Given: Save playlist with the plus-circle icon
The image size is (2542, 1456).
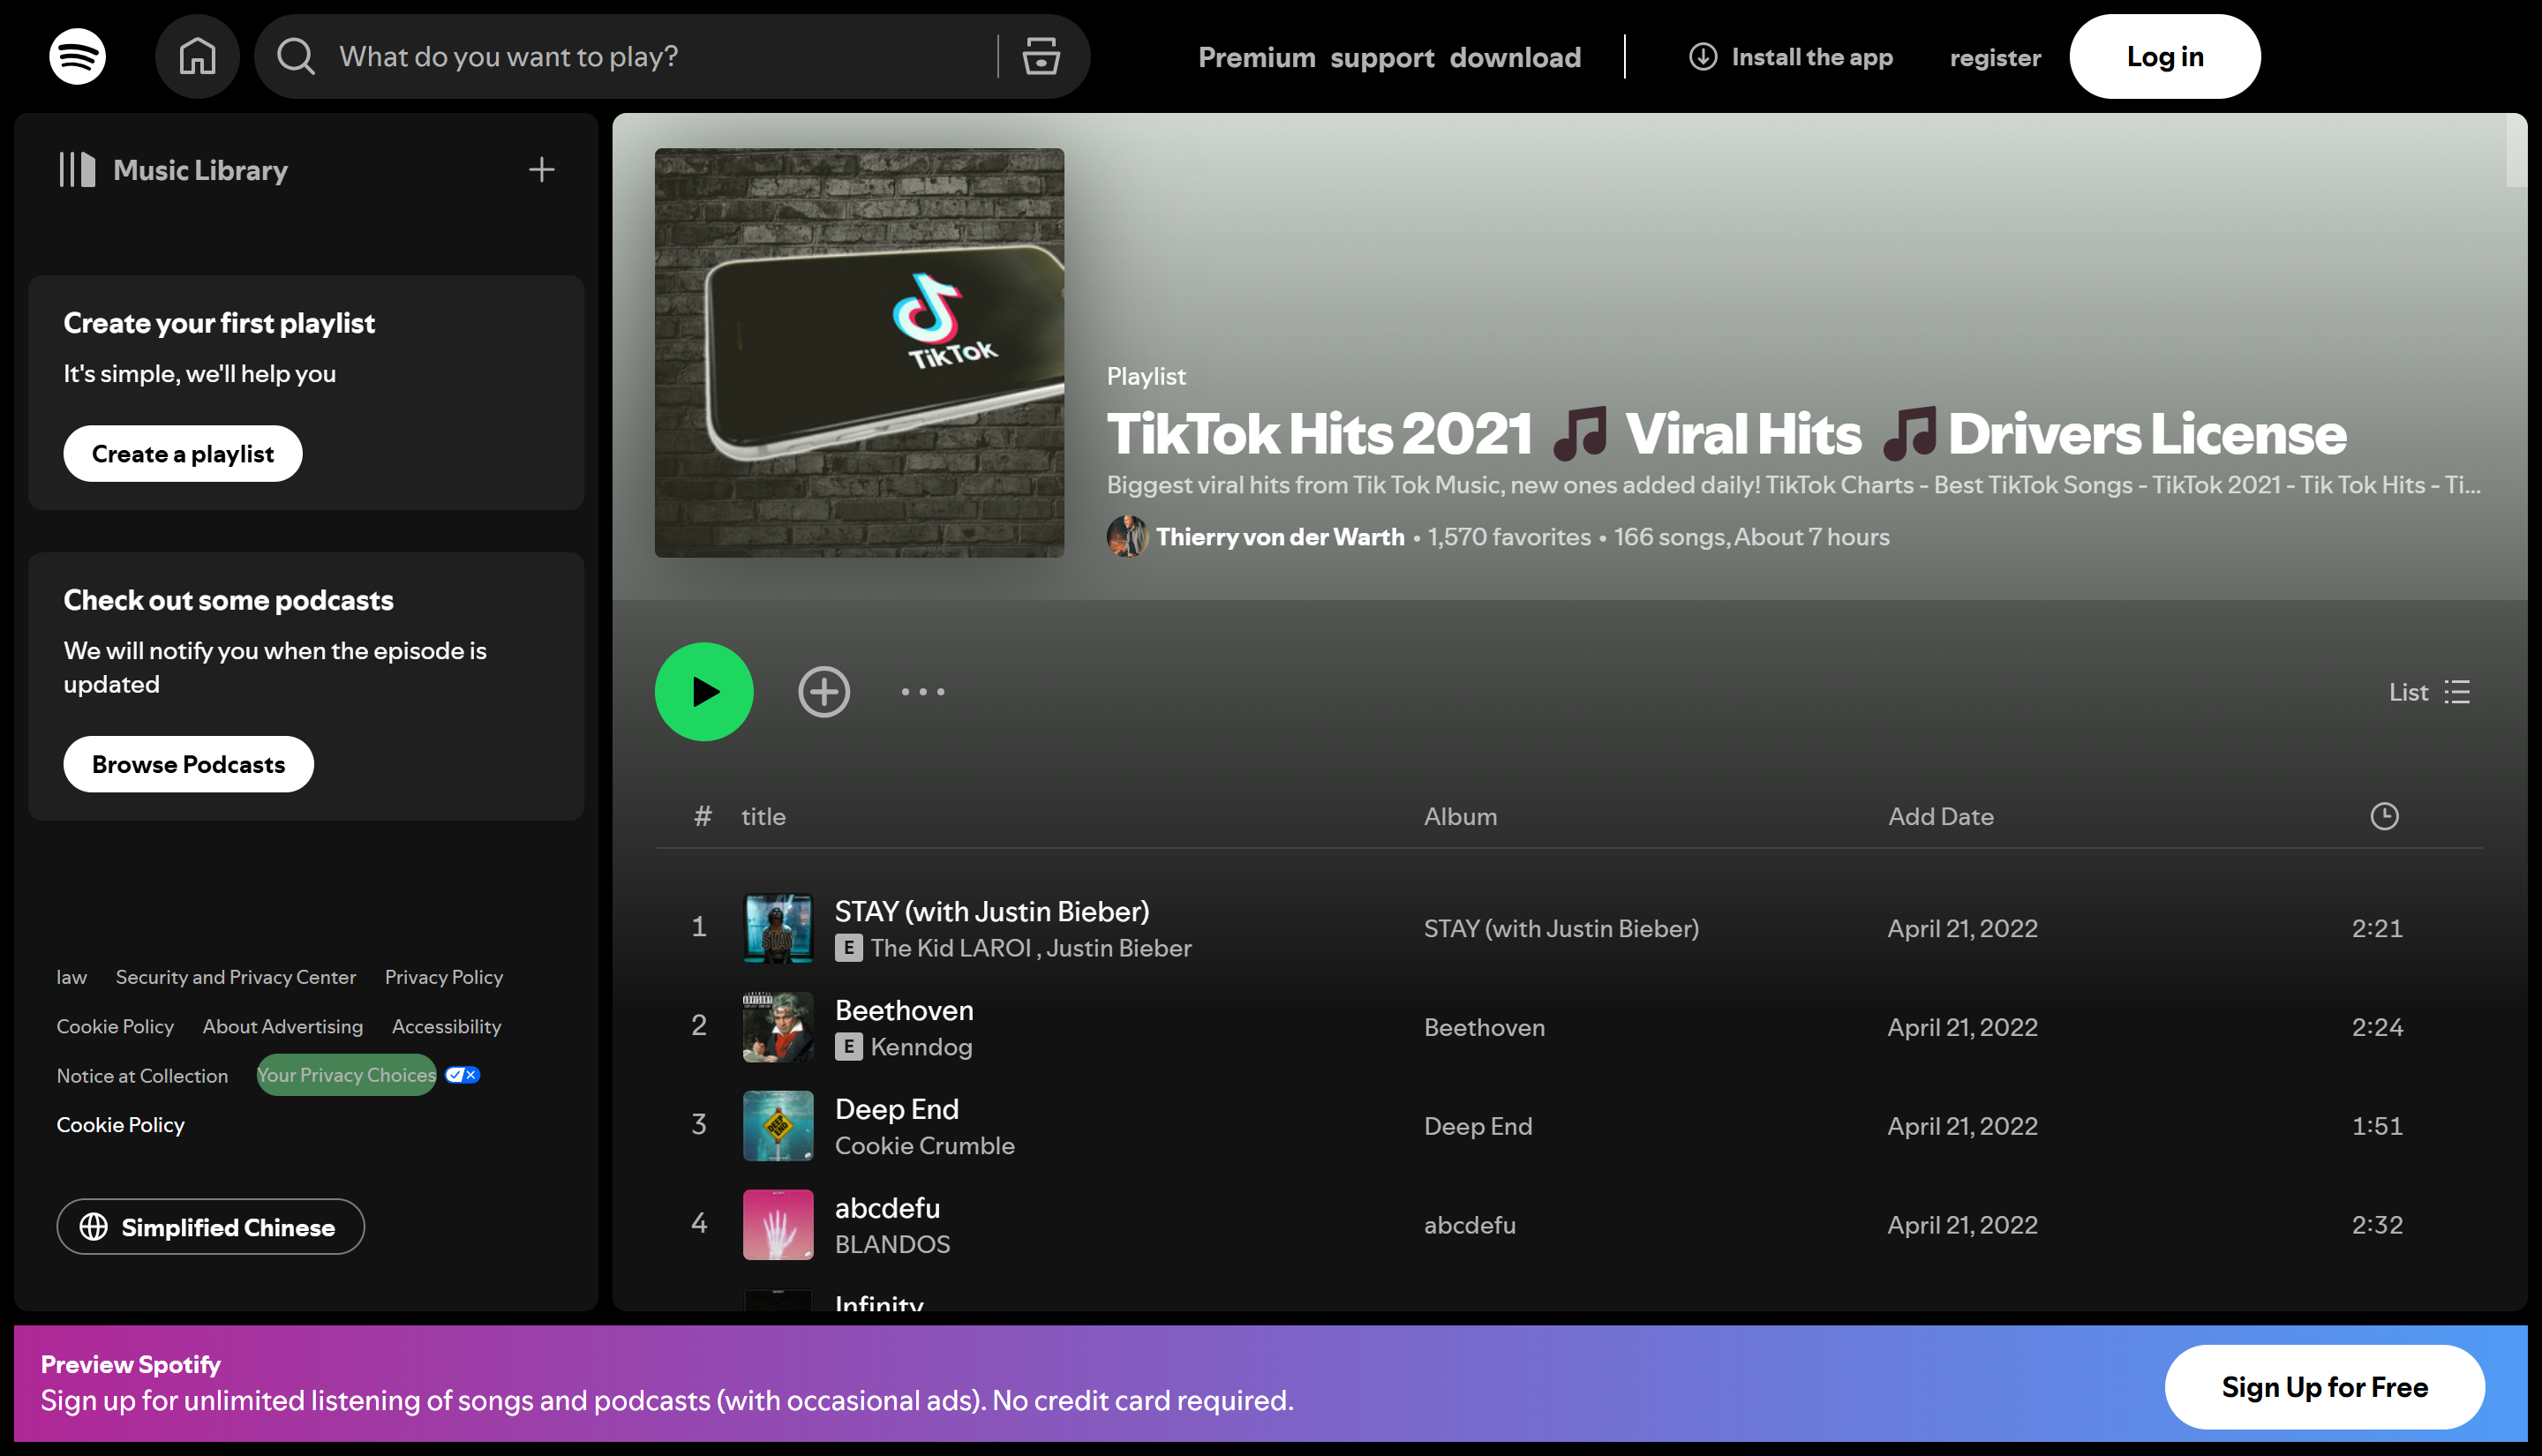Looking at the screenshot, I should 824,692.
